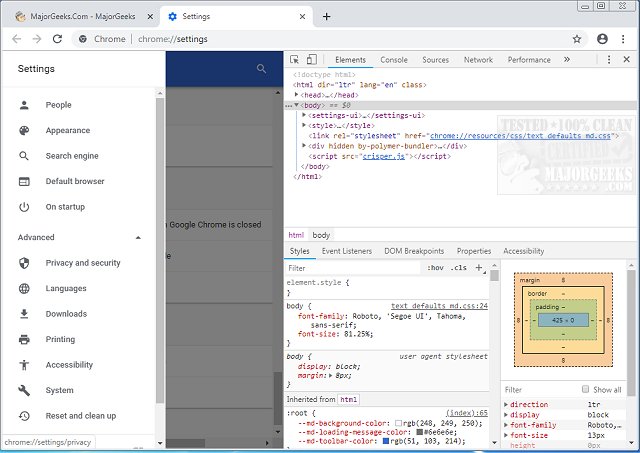Open a new tab with the plus button
This screenshot has width=640, height=453.
click(x=326, y=16)
